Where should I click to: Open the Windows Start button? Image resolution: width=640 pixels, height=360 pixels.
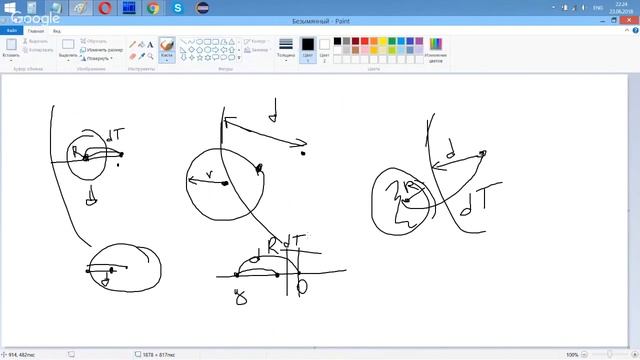[x=10, y=8]
